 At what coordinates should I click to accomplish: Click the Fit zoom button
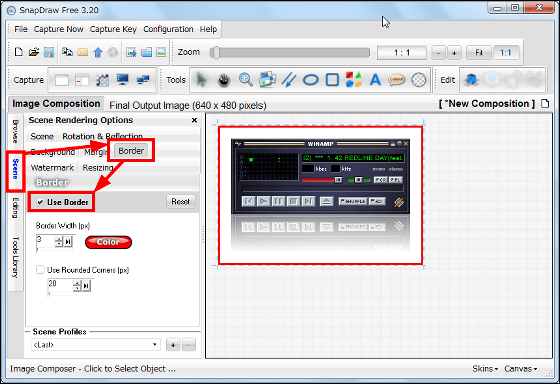click(x=479, y=53)
